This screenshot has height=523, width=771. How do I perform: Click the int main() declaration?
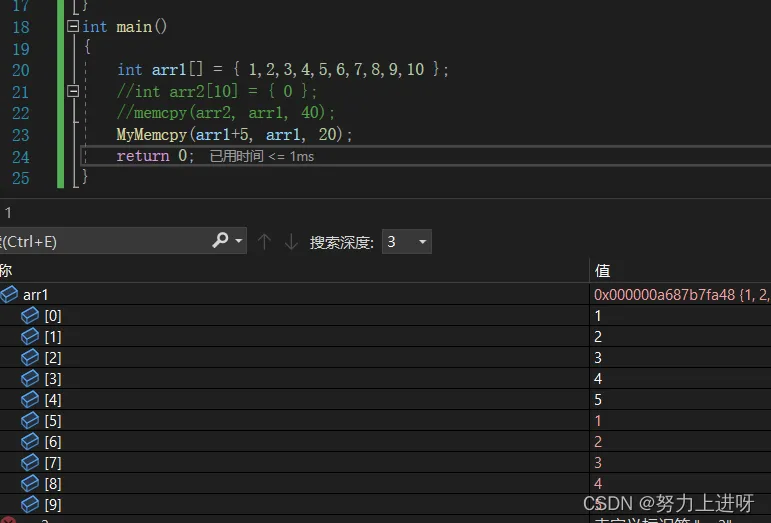click(x=124, y=26)
